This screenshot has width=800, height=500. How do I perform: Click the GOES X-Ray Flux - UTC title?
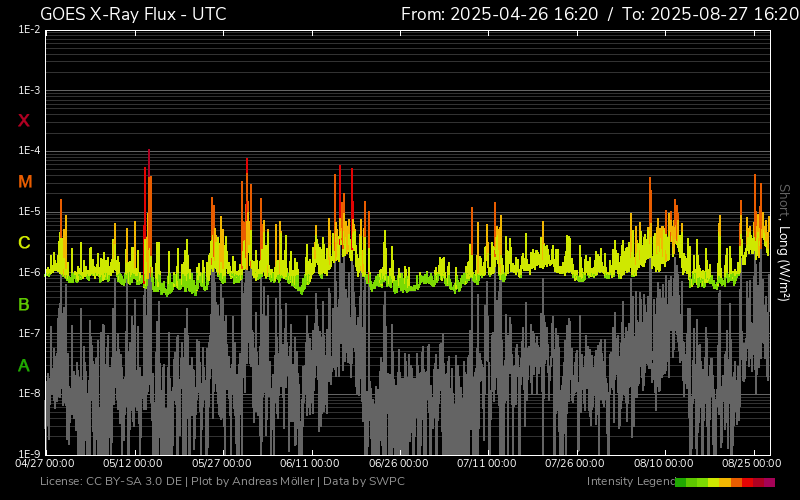[x=133, y=14]
